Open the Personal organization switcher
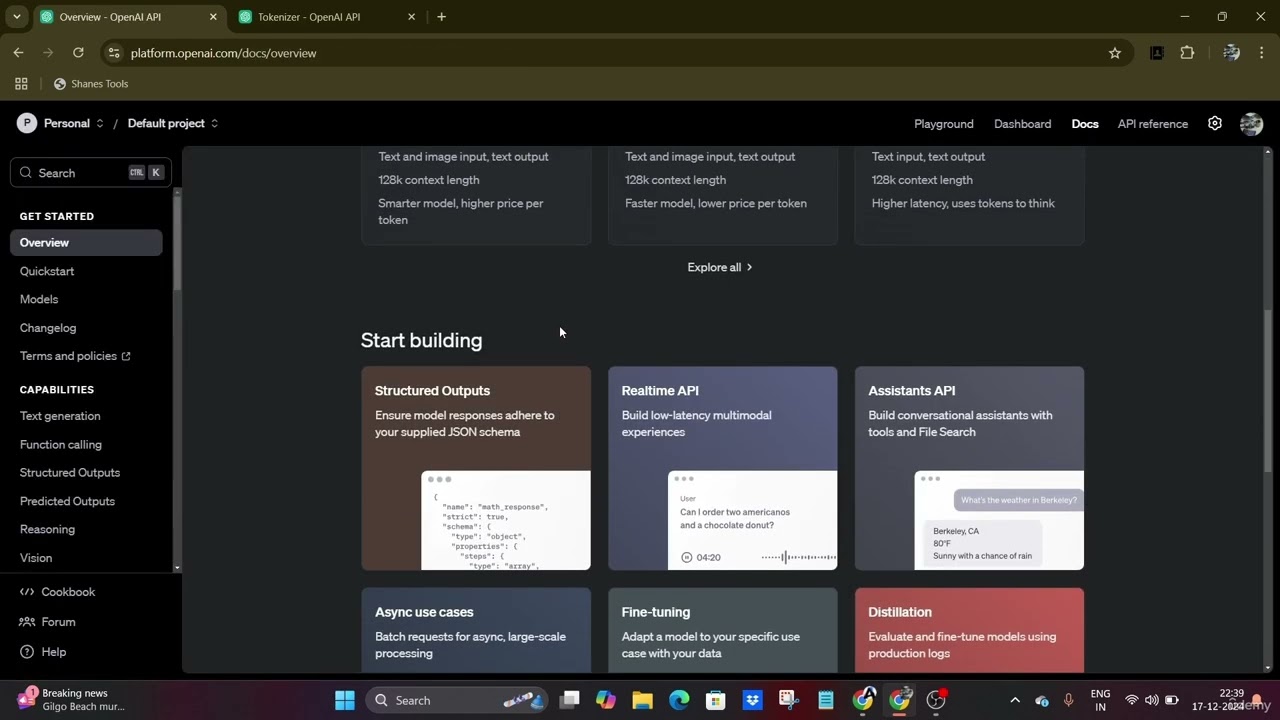1280x720 pixels. pyautogui.click(x=60, y=123)
